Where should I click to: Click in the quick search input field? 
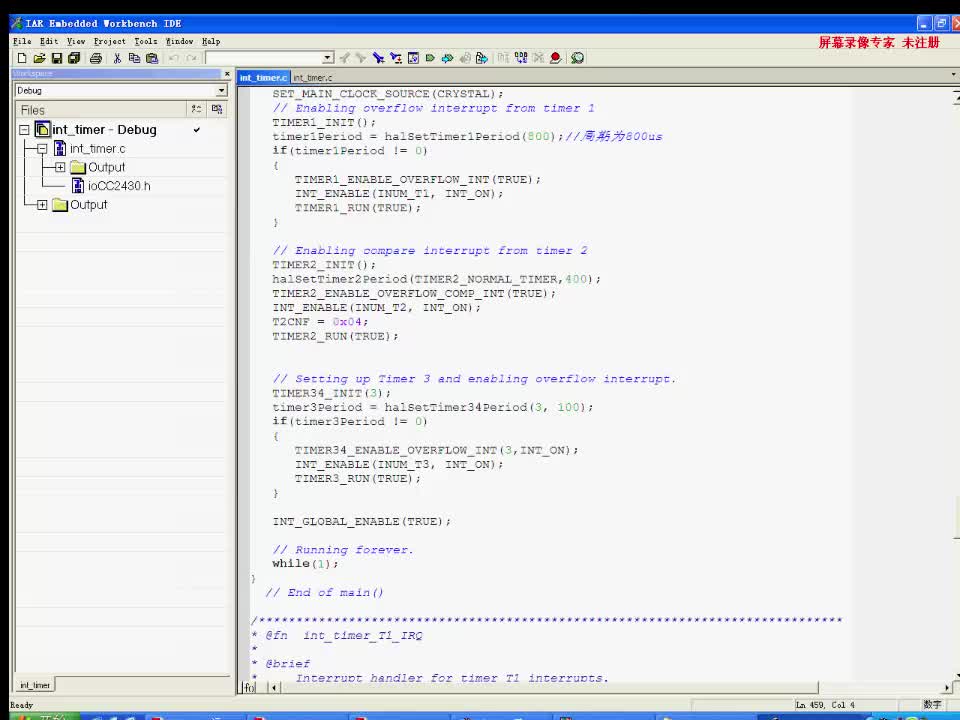(264, 58)
